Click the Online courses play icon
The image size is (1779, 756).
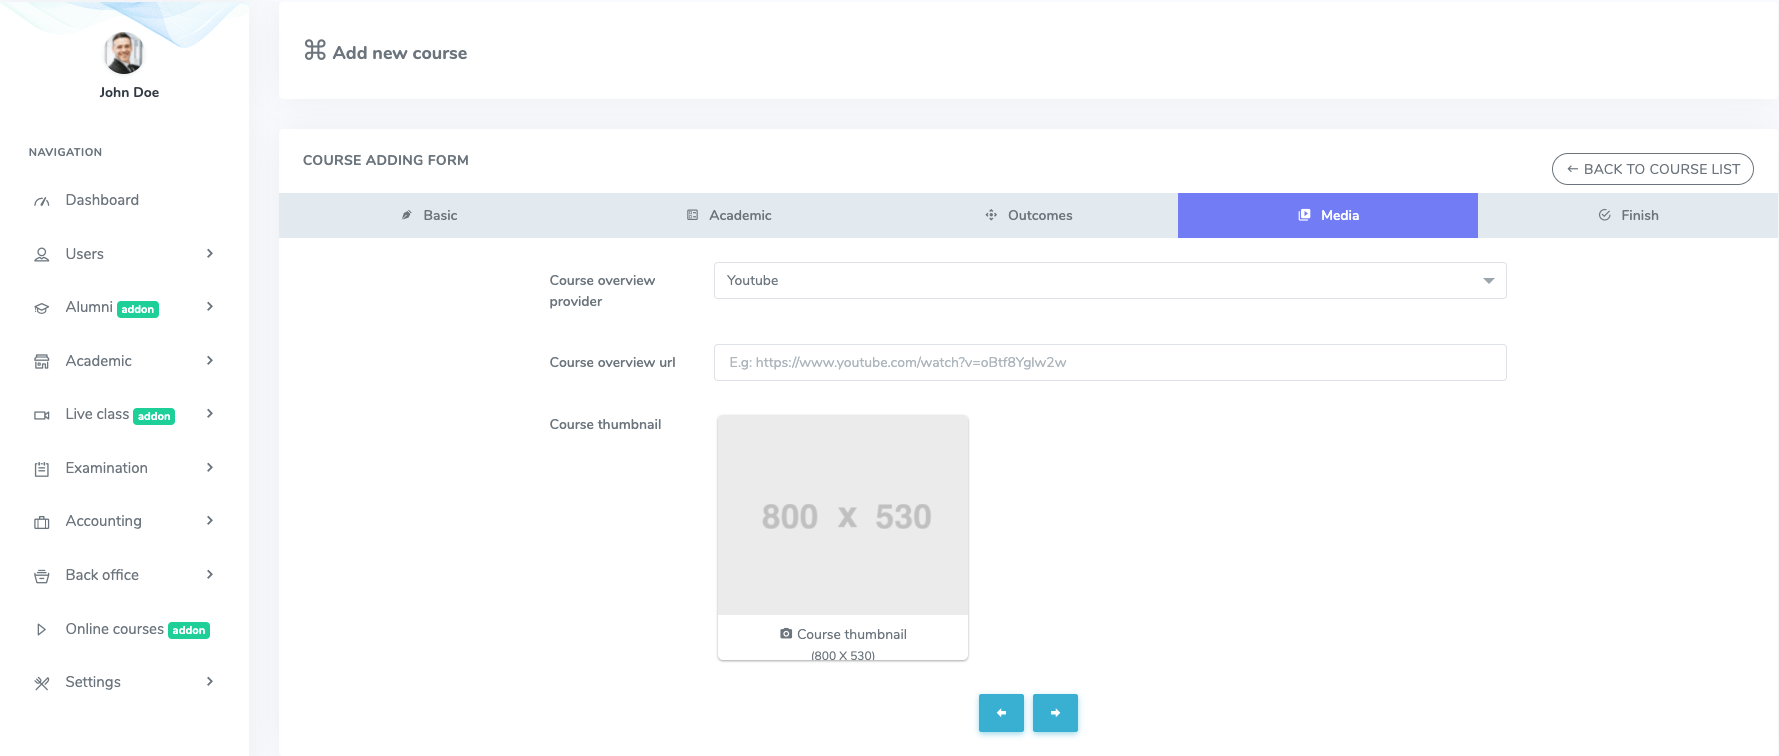(42, 630)
